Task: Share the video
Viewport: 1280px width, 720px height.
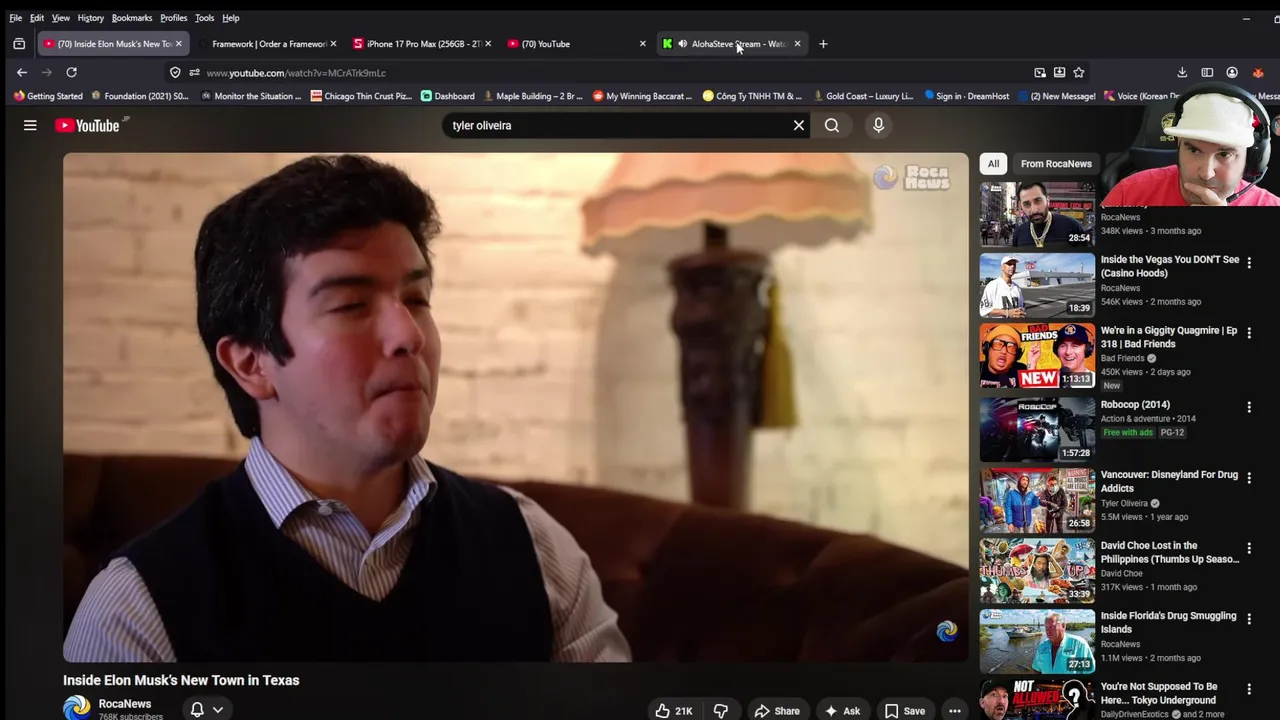Action: [x=777, y=711]
